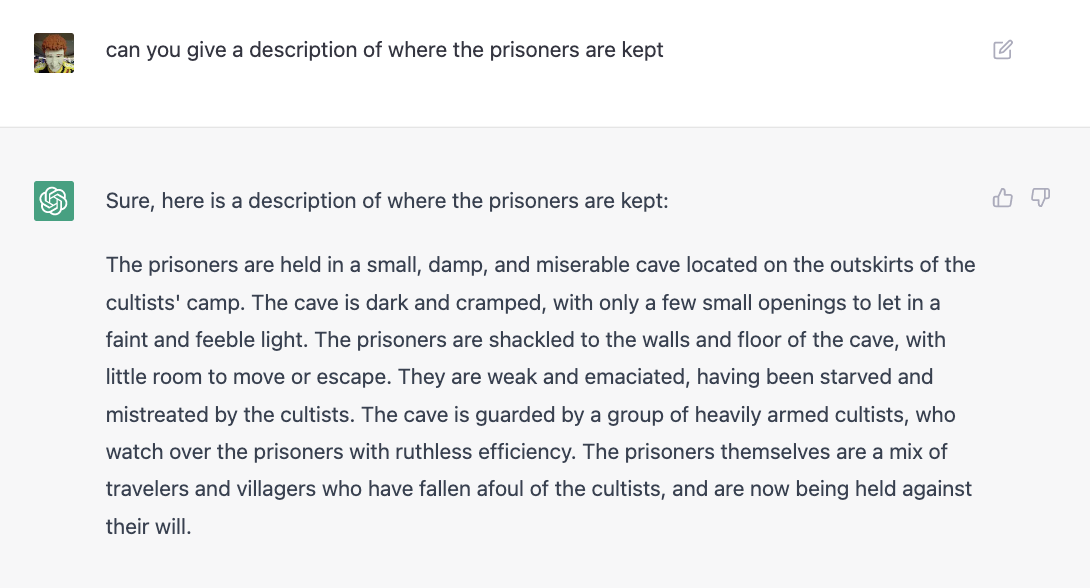Click the final words "their will."
The width and height of the screenshot is (1090, 588).
click(x=148, y=527)
